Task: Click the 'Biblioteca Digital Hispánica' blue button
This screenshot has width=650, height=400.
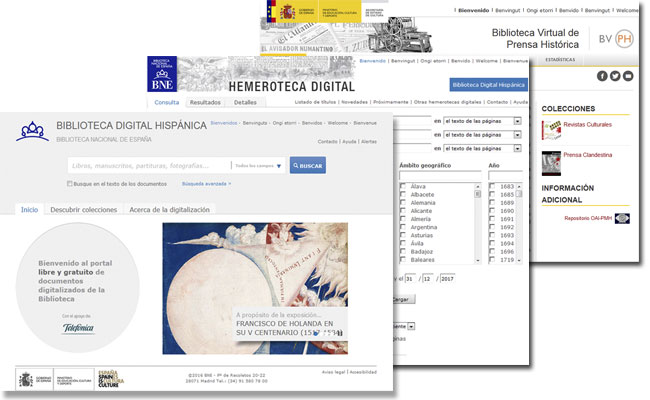Action: tap(489, 85)
